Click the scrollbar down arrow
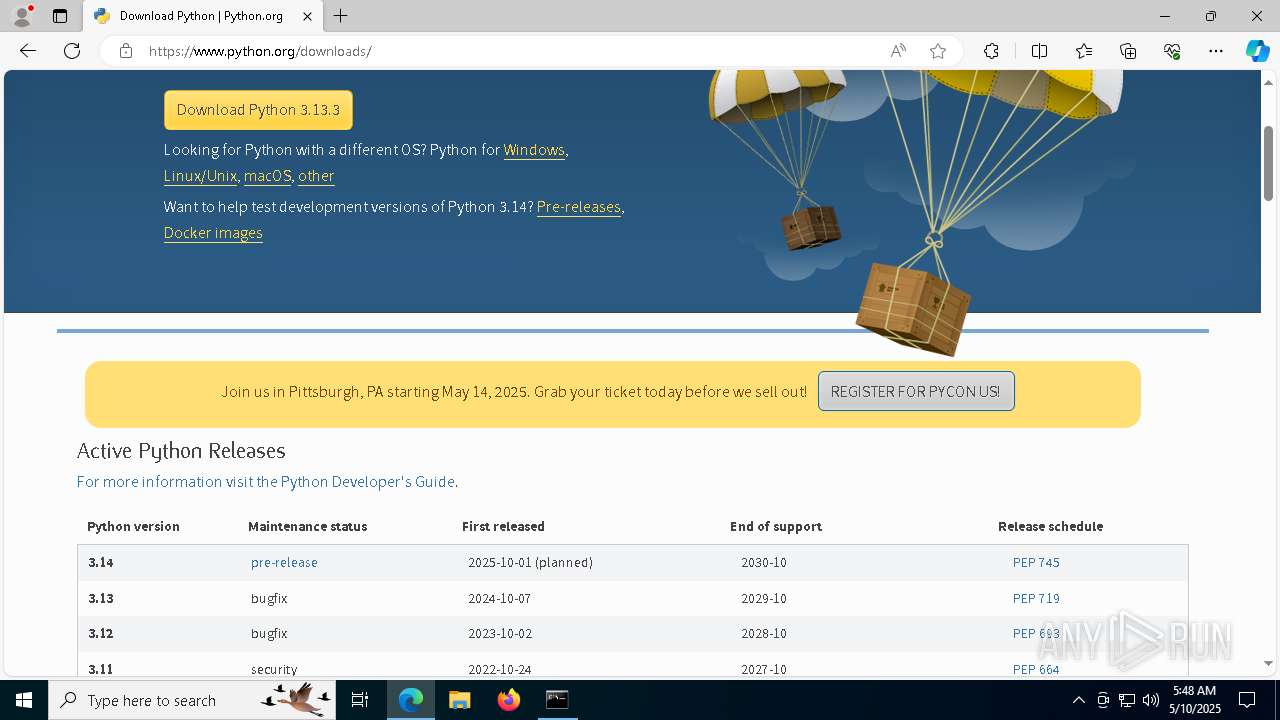 click(x=1268, y=663)
